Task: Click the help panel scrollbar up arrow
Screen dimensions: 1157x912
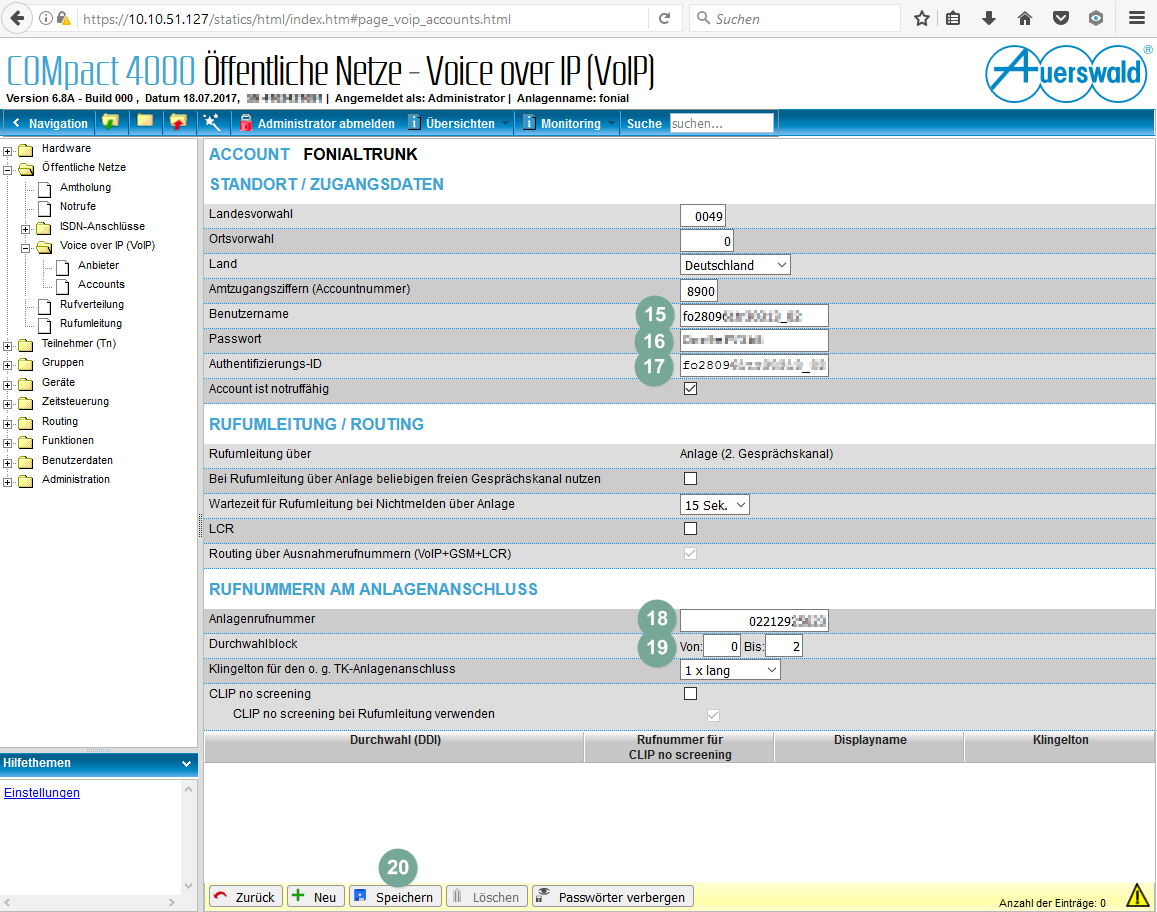Action: [x=188, y=789]
